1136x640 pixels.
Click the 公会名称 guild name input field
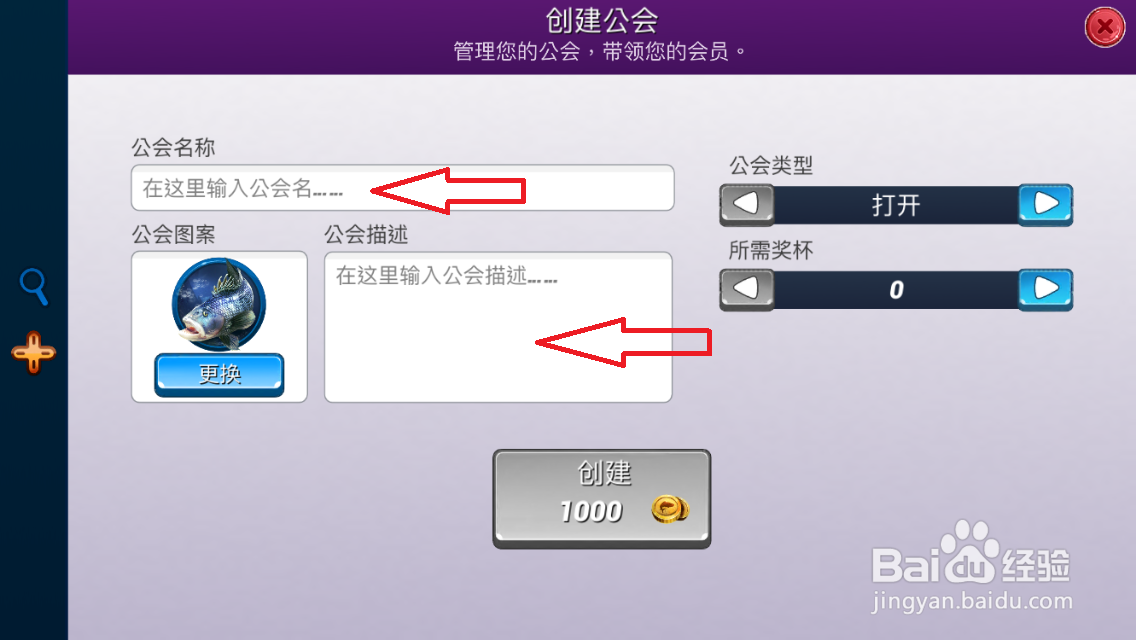coord(403,188)
